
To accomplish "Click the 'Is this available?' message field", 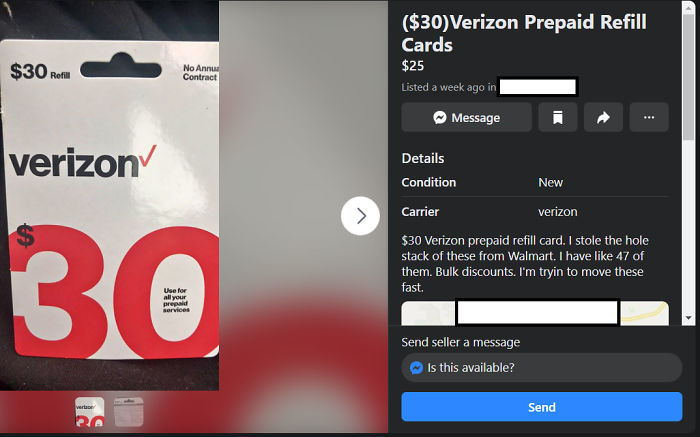I will click(542, 367).
